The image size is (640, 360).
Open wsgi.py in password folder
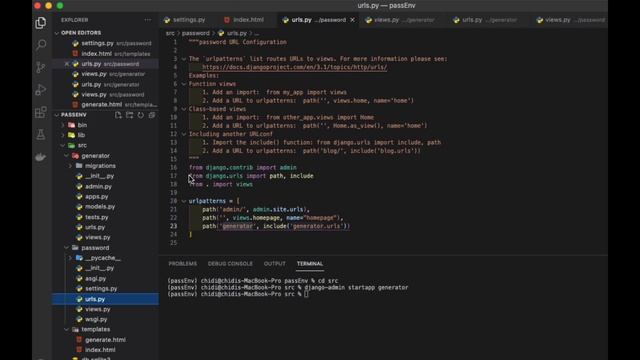96,319
